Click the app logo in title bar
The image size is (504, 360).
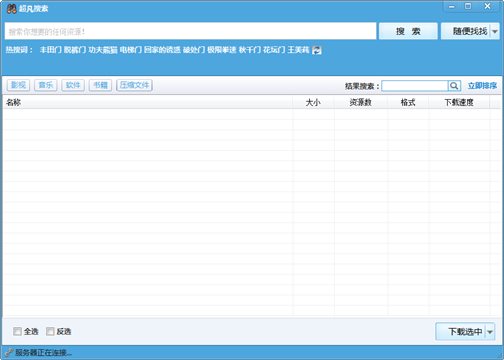click(12, 8)
